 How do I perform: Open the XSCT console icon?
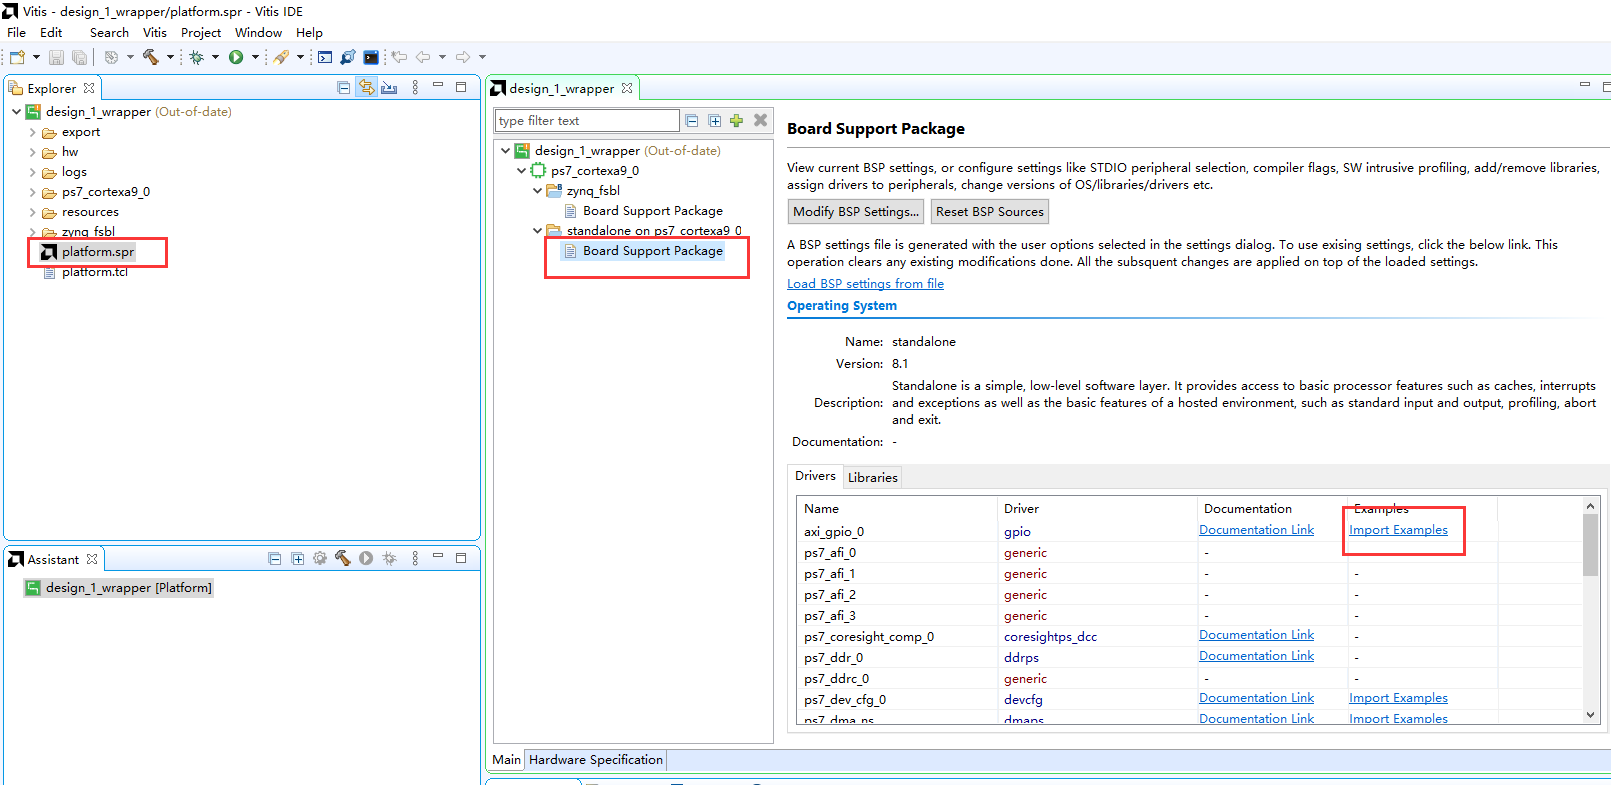325,57
